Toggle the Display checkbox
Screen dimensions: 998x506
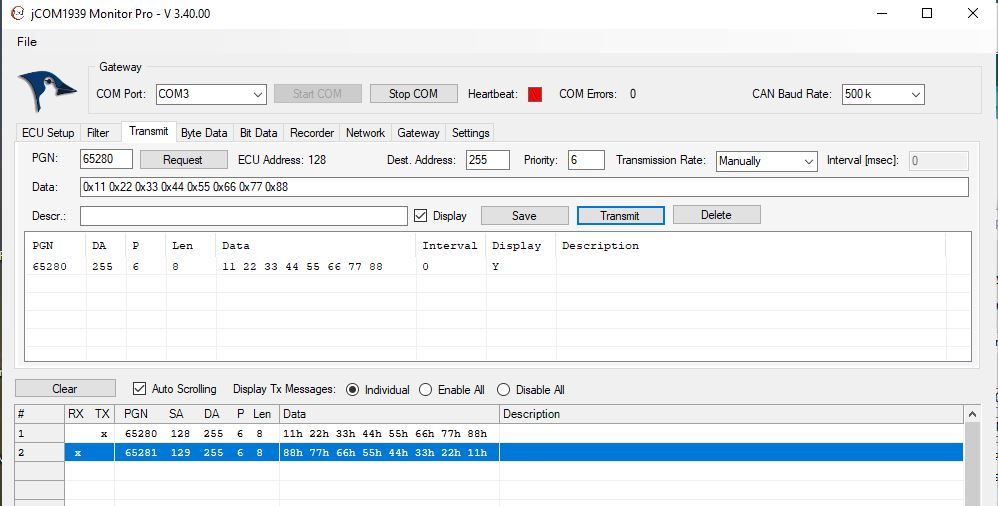[420, 215]
